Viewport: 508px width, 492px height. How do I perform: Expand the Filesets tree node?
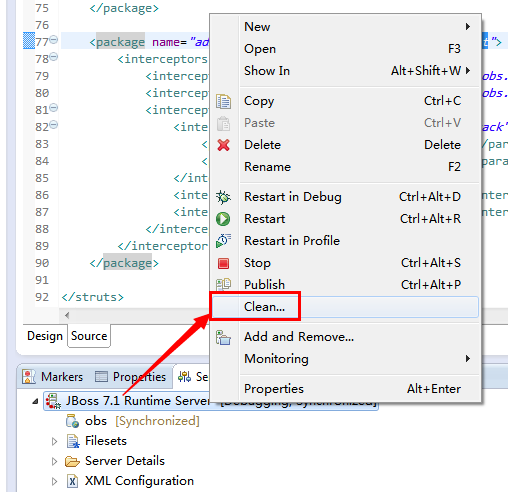click(54, 441)
